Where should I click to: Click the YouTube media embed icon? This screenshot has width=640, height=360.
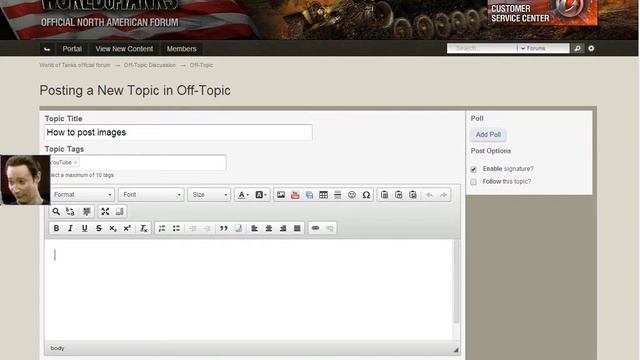click(295, 195)
